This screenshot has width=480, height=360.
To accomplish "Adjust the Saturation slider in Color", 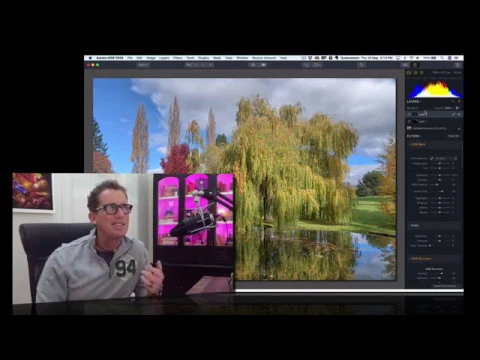I will click(x=439, y=236).
